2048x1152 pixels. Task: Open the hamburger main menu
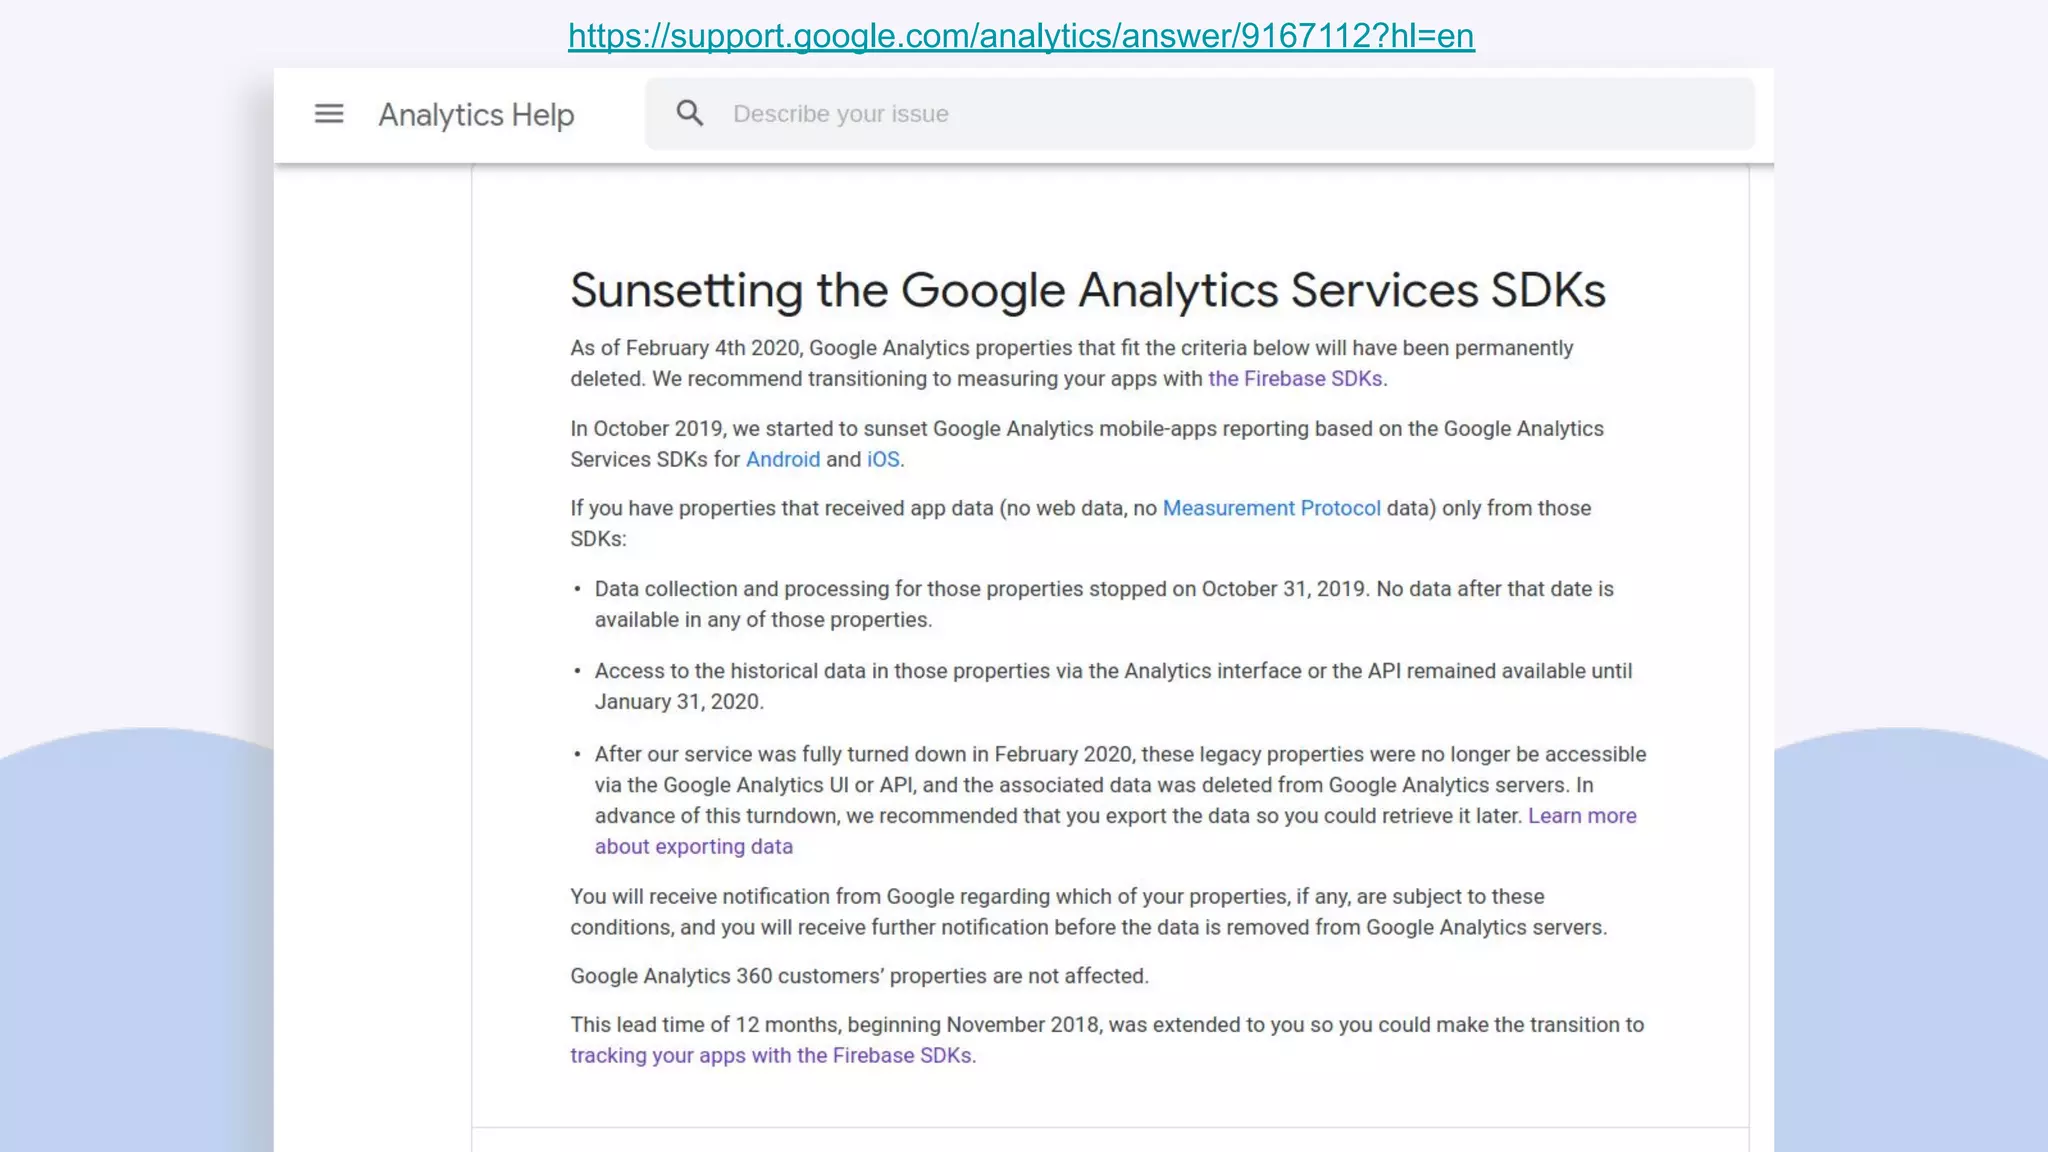tap(329, 114)
